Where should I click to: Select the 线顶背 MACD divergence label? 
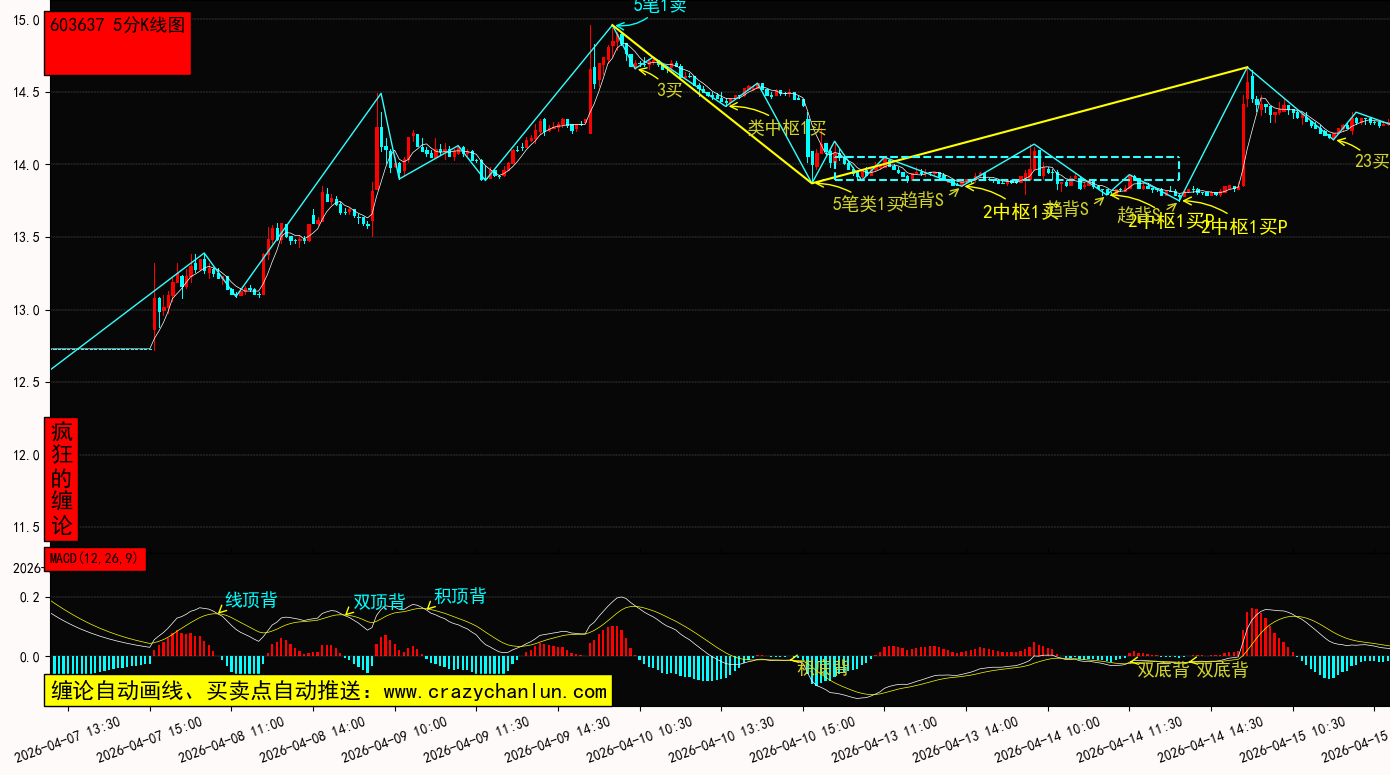coord(251,600)
